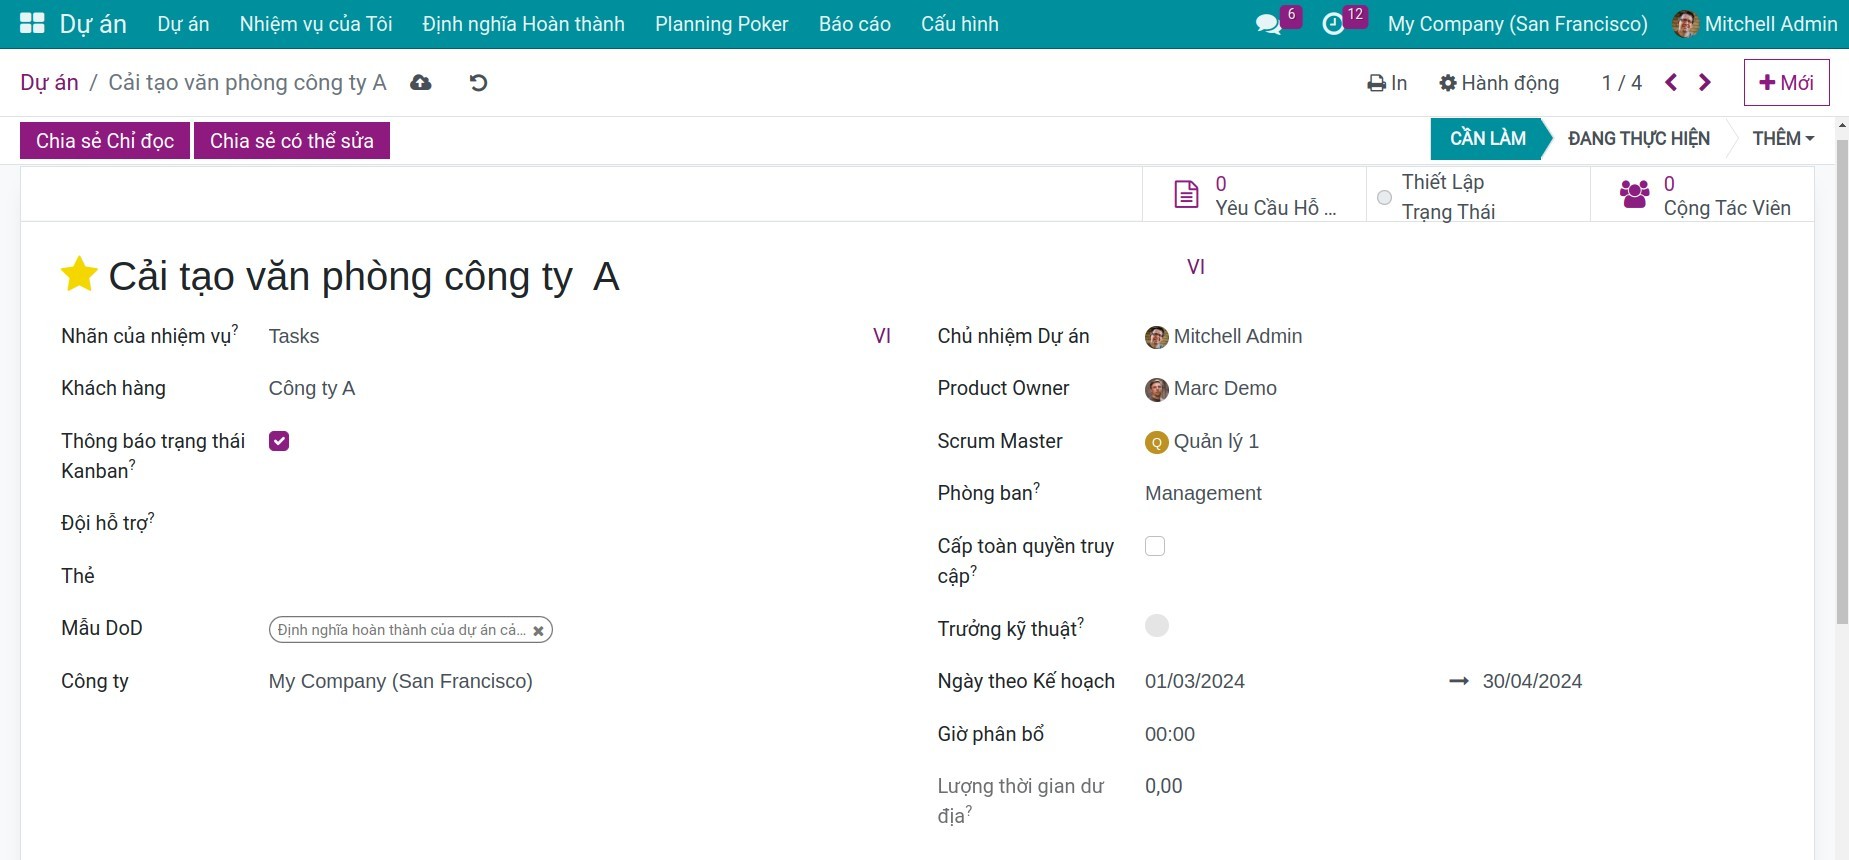Open the Báo cáo menu

pos(855,24)
